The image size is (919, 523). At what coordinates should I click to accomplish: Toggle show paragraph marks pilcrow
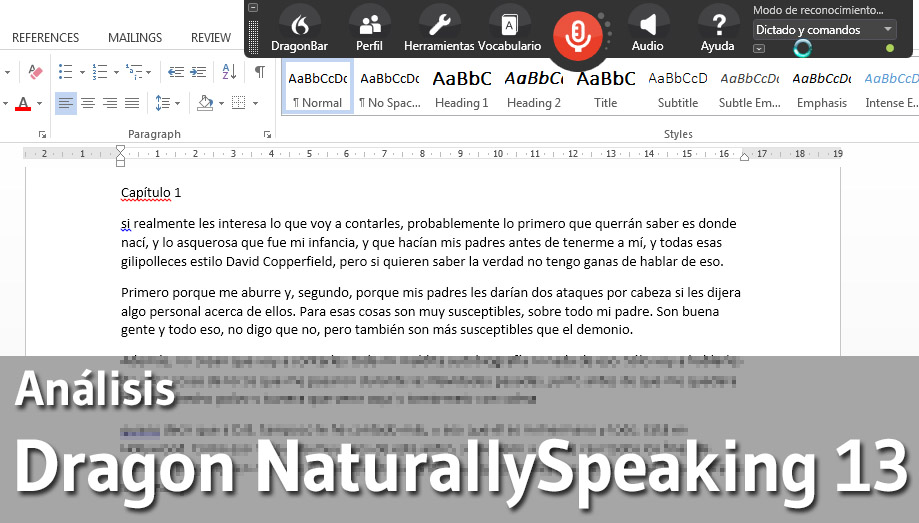click(x=260, y=72)
